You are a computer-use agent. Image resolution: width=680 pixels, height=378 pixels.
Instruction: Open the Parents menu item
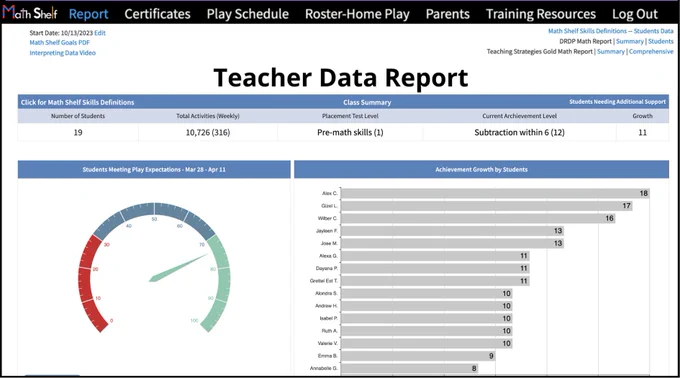pos(448,14)
